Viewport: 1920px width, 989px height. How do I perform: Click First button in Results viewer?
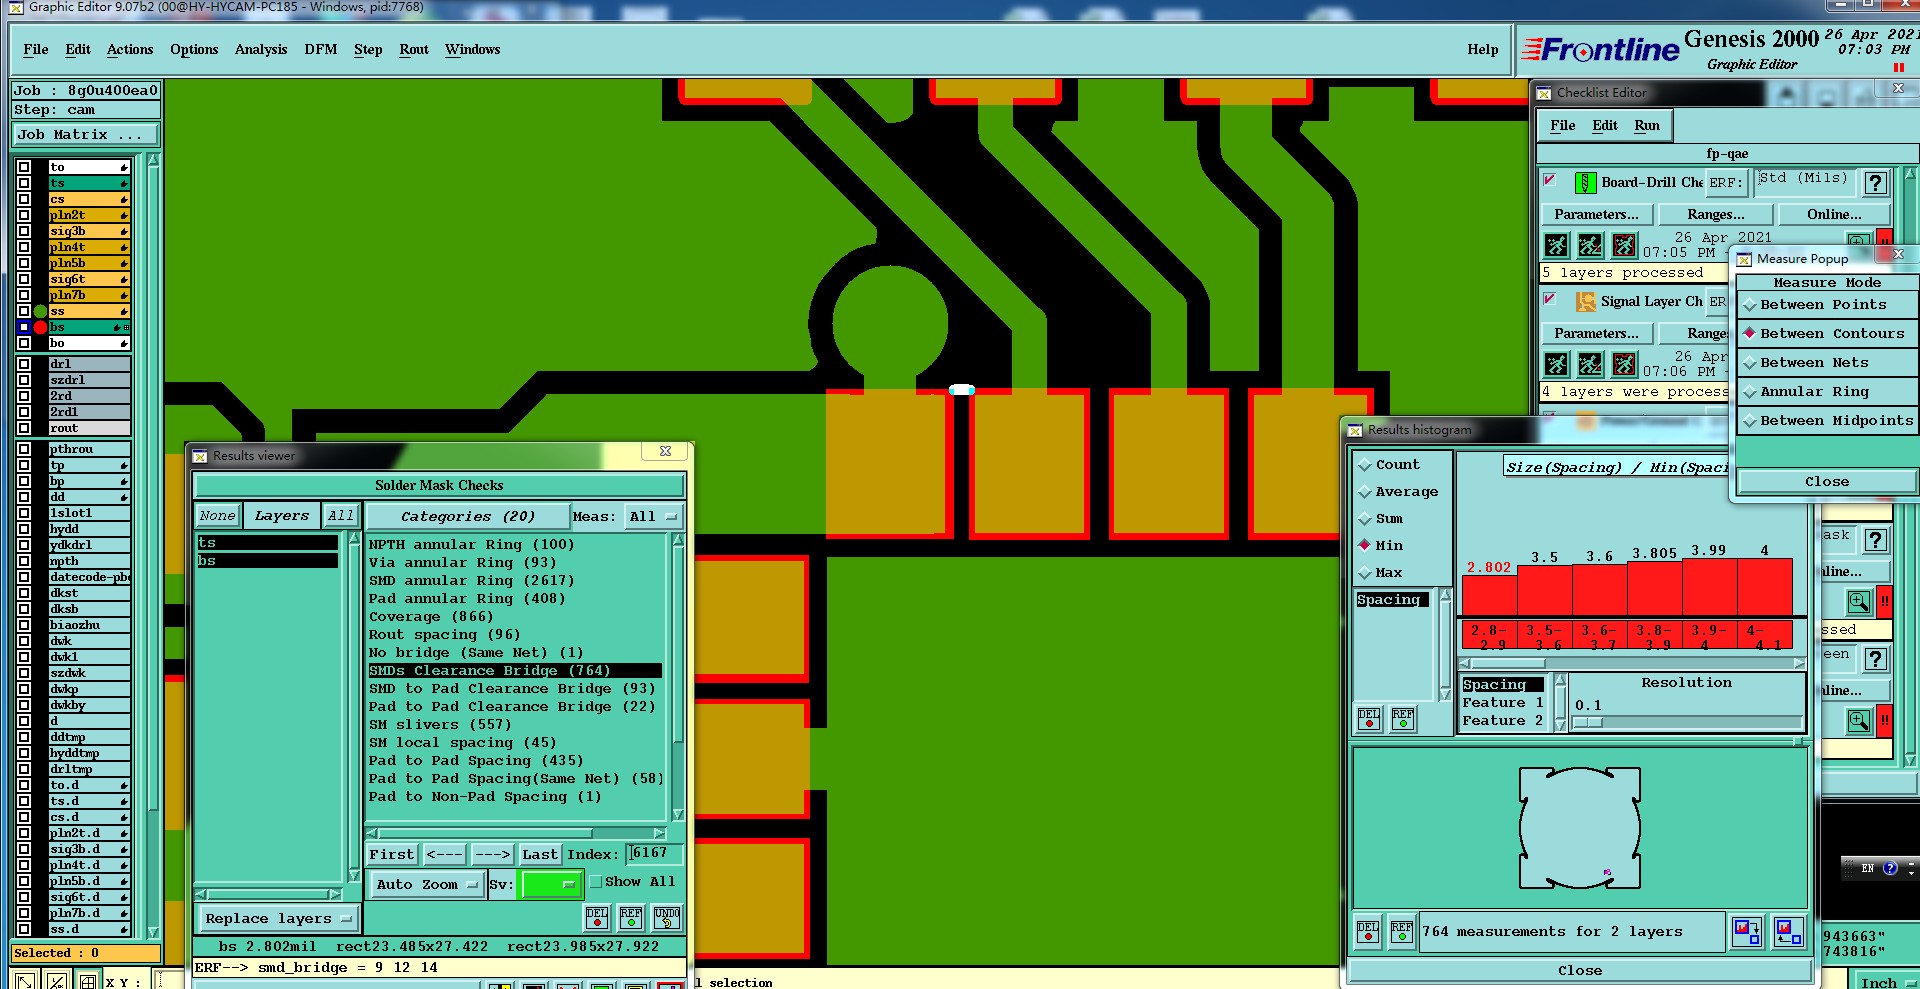click(391, 855)
